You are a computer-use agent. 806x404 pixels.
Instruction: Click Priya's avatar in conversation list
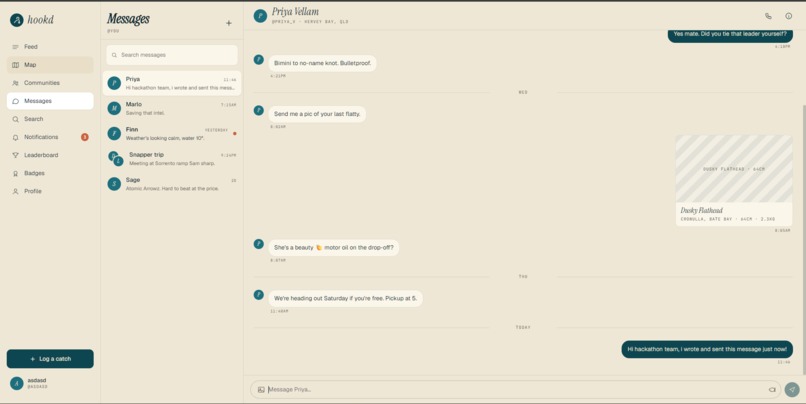pos(114,83)
